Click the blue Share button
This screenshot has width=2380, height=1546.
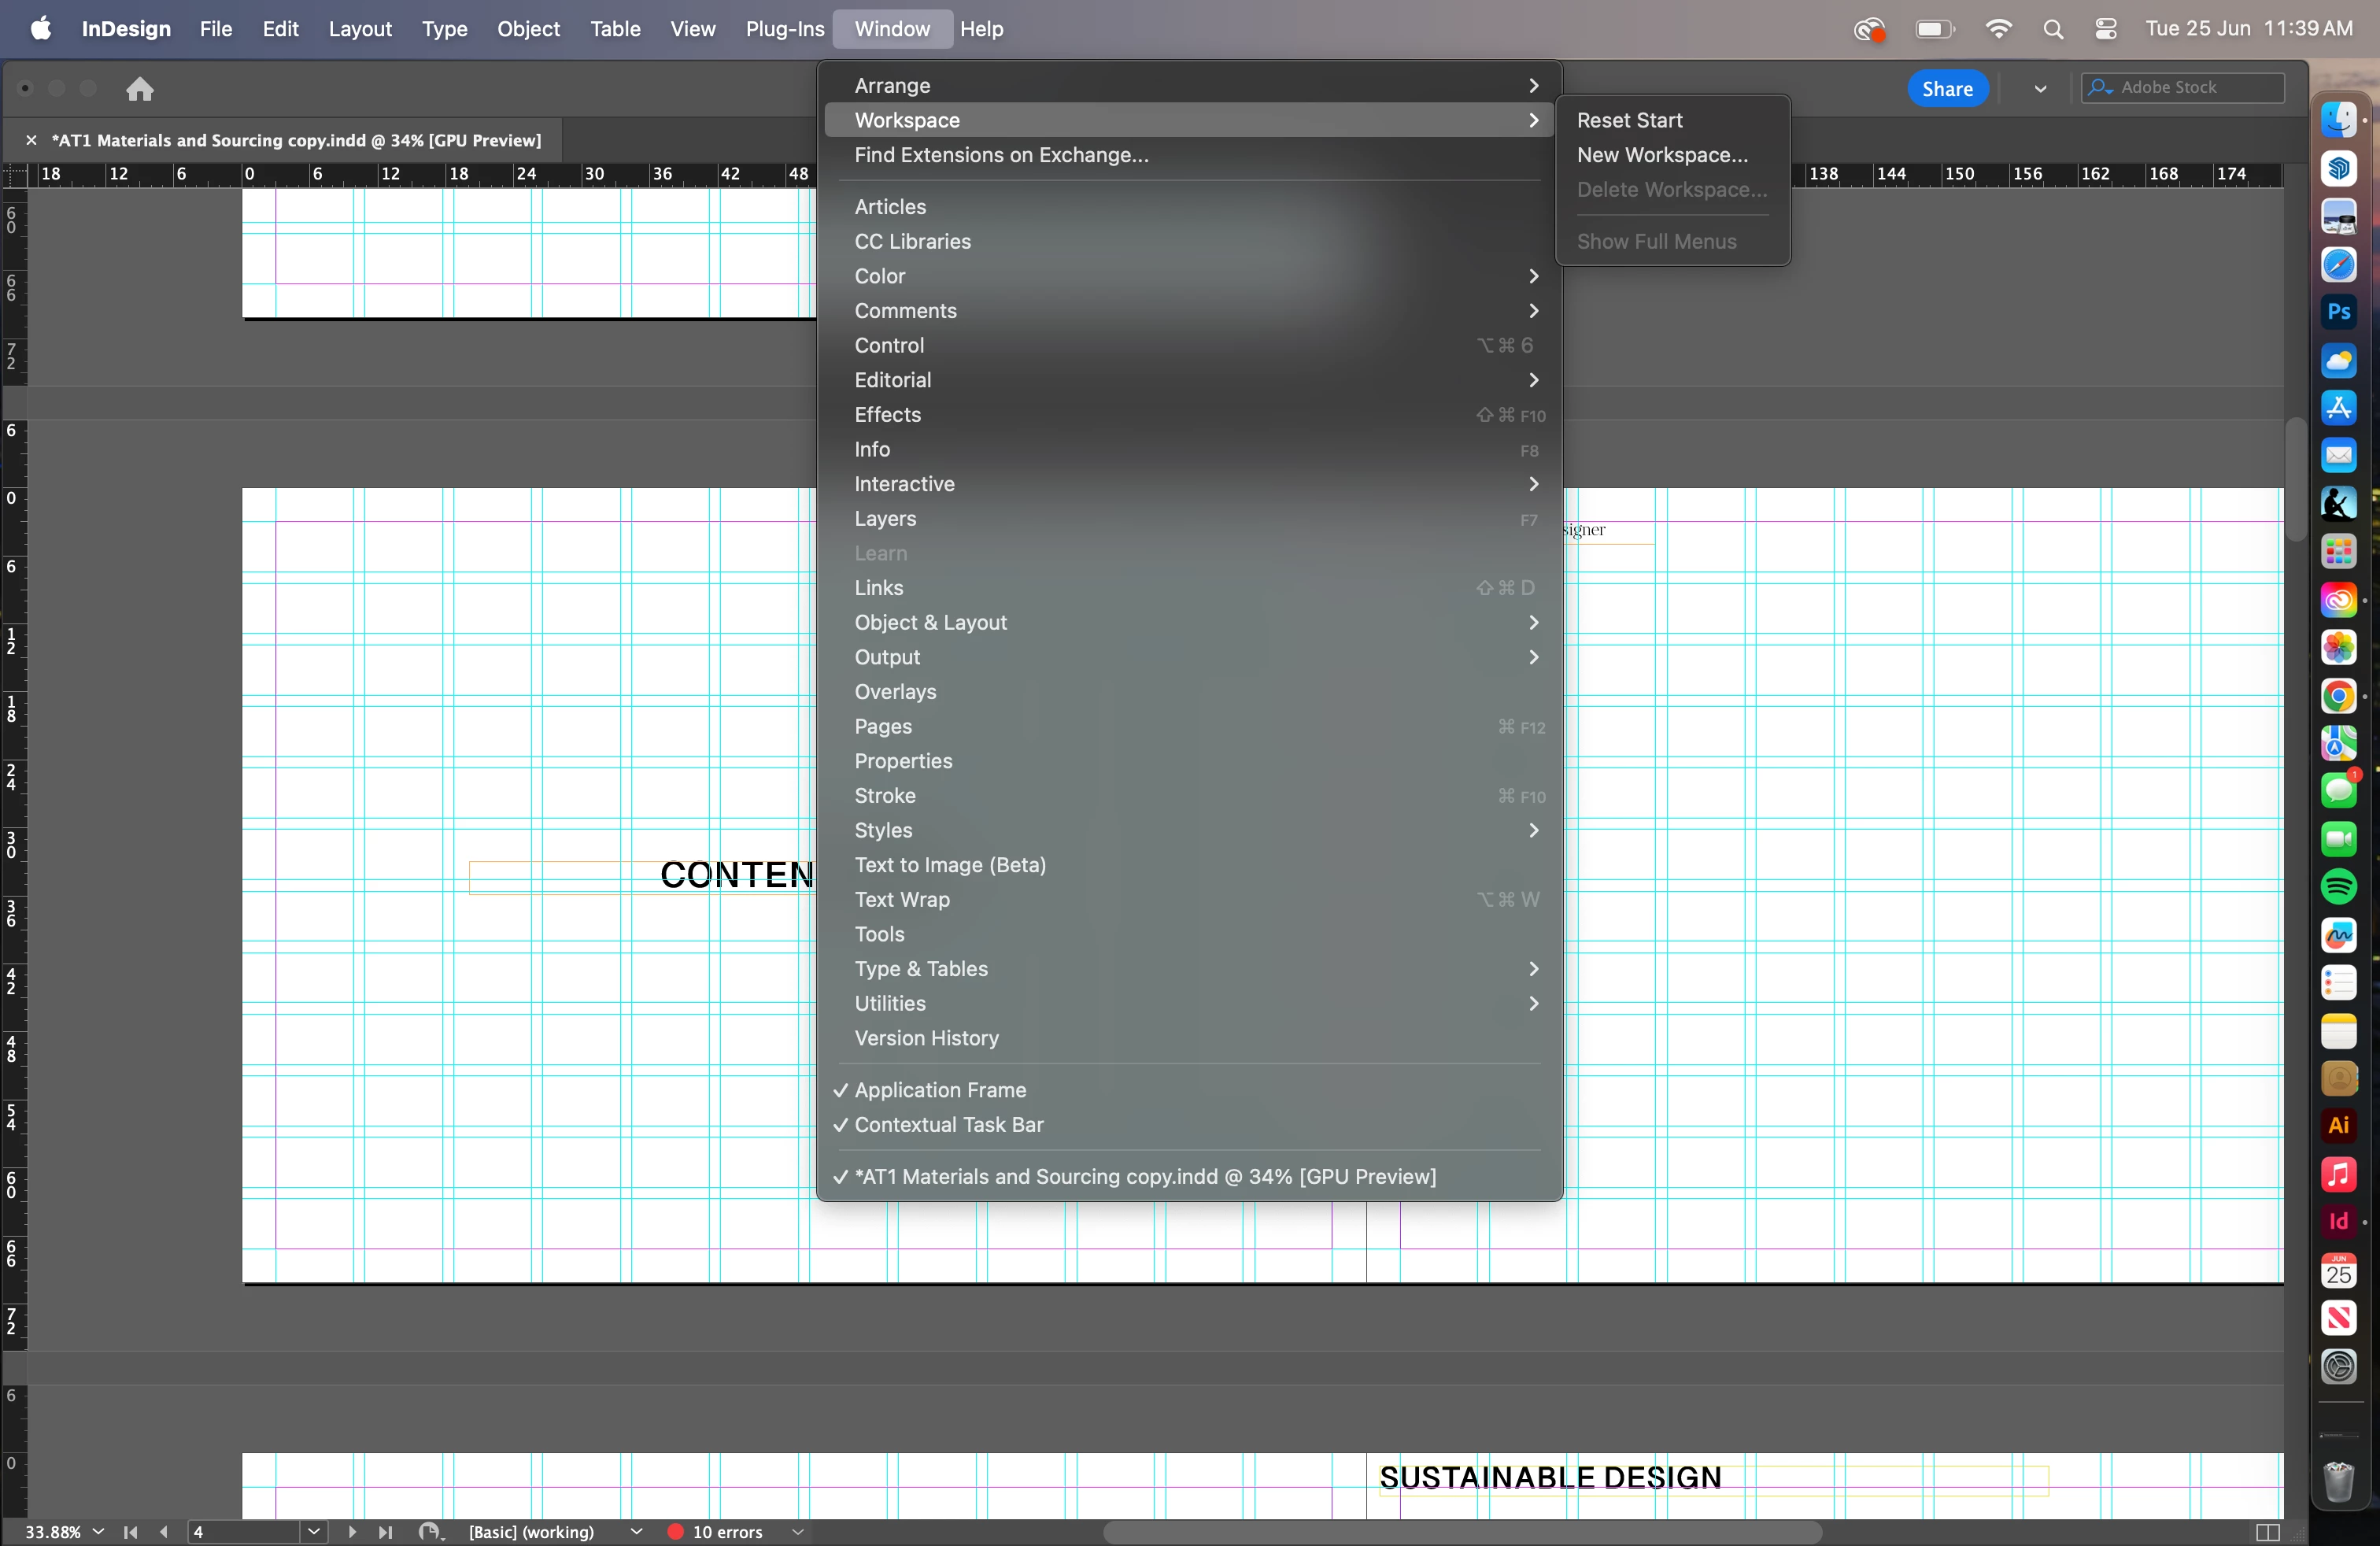tap(1946, 88)
